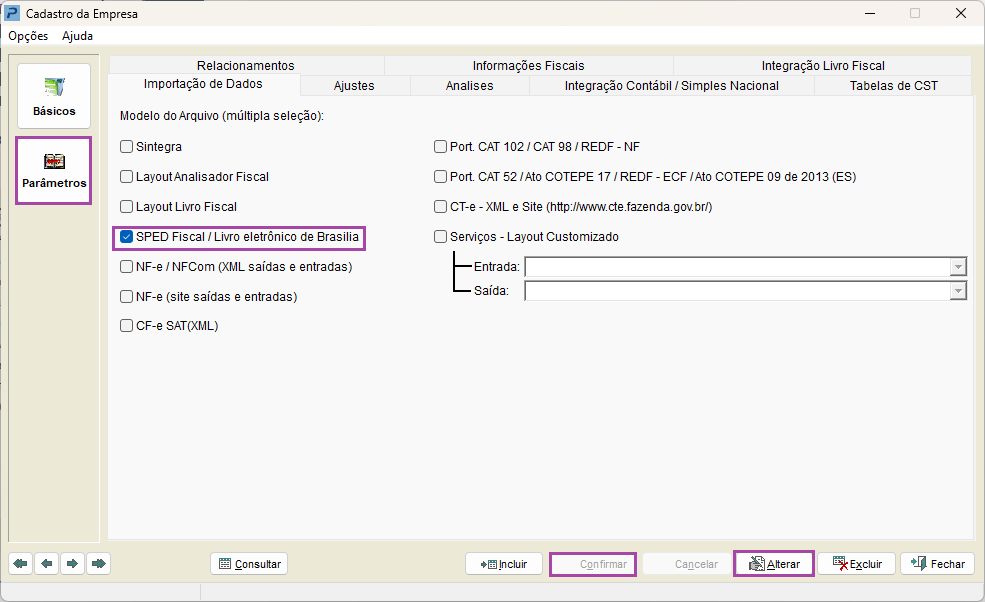
Task: Enable the Sintegra checkbox
Action: click(x=127, y=147)
